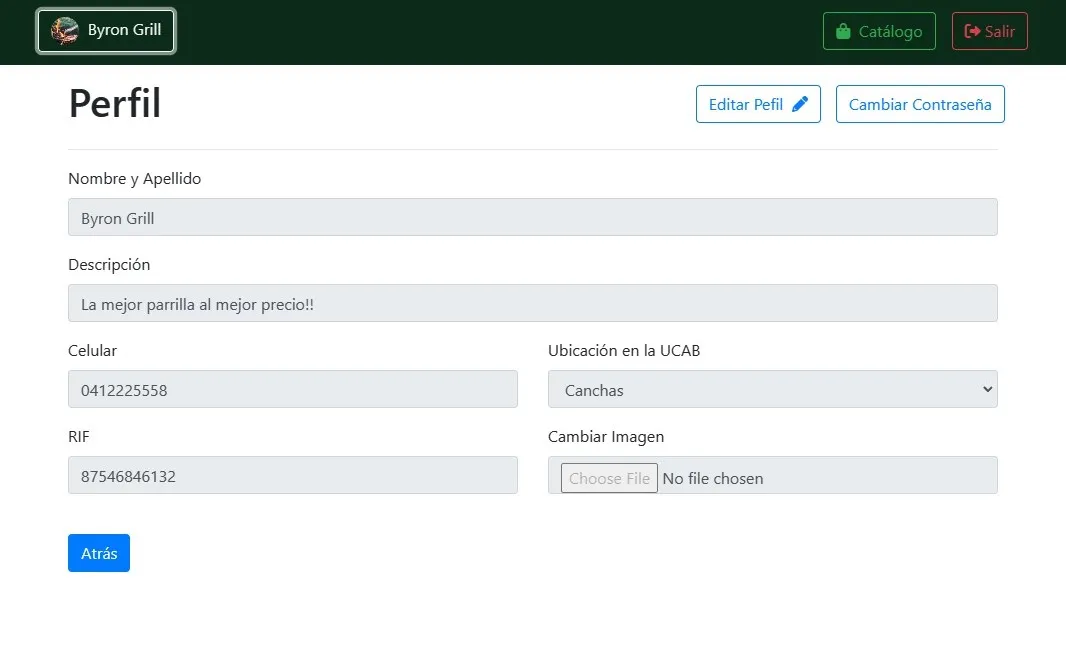The image size is (1066, 645).
Task: Click the Editar Pefil button label
Action: click(745, 104)
